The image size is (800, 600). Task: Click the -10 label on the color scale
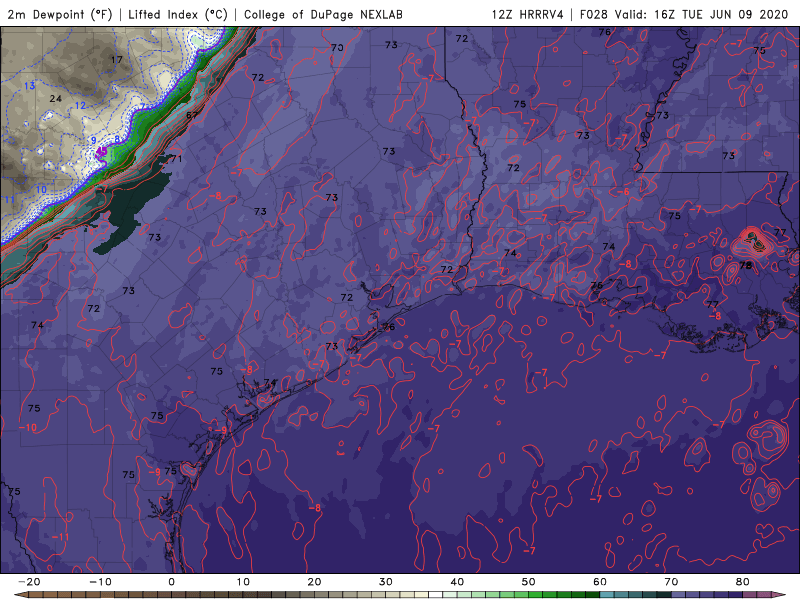coord(100,582)
